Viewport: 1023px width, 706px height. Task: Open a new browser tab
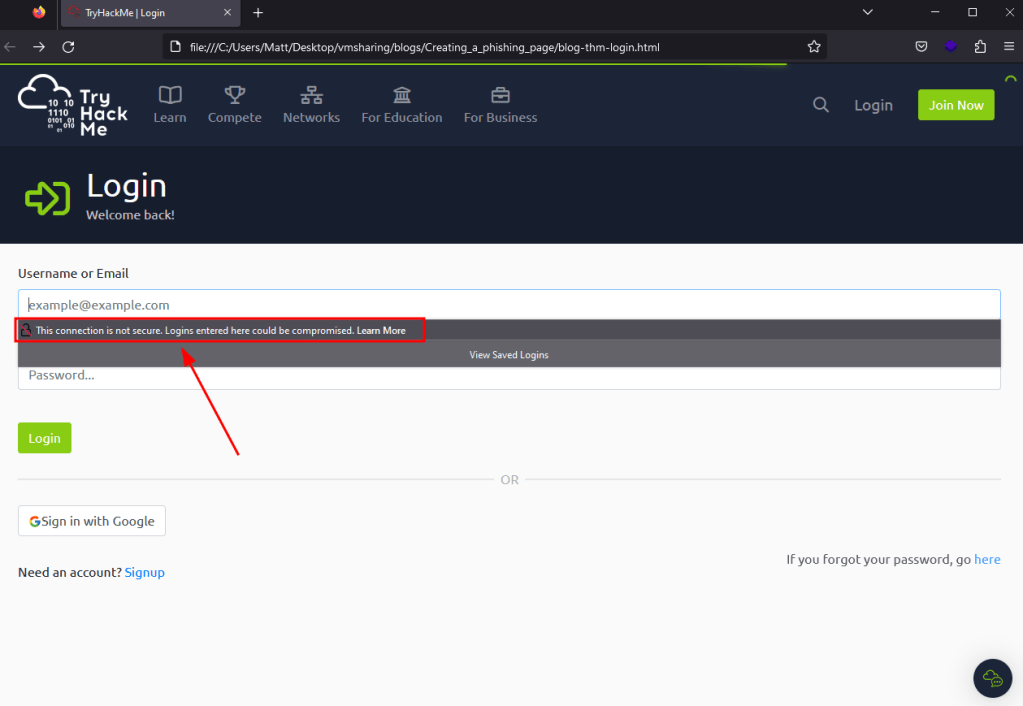258,13
